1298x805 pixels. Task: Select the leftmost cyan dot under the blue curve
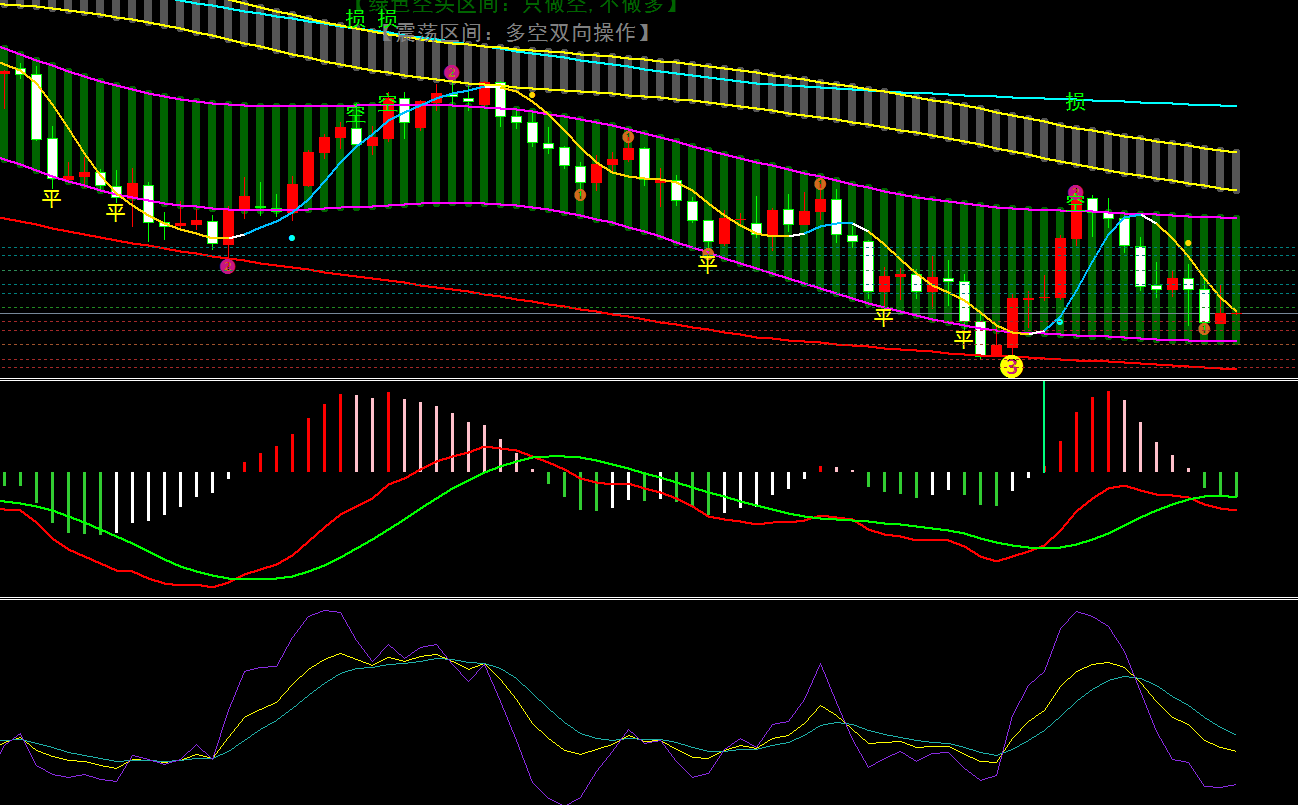pos(291,238)
